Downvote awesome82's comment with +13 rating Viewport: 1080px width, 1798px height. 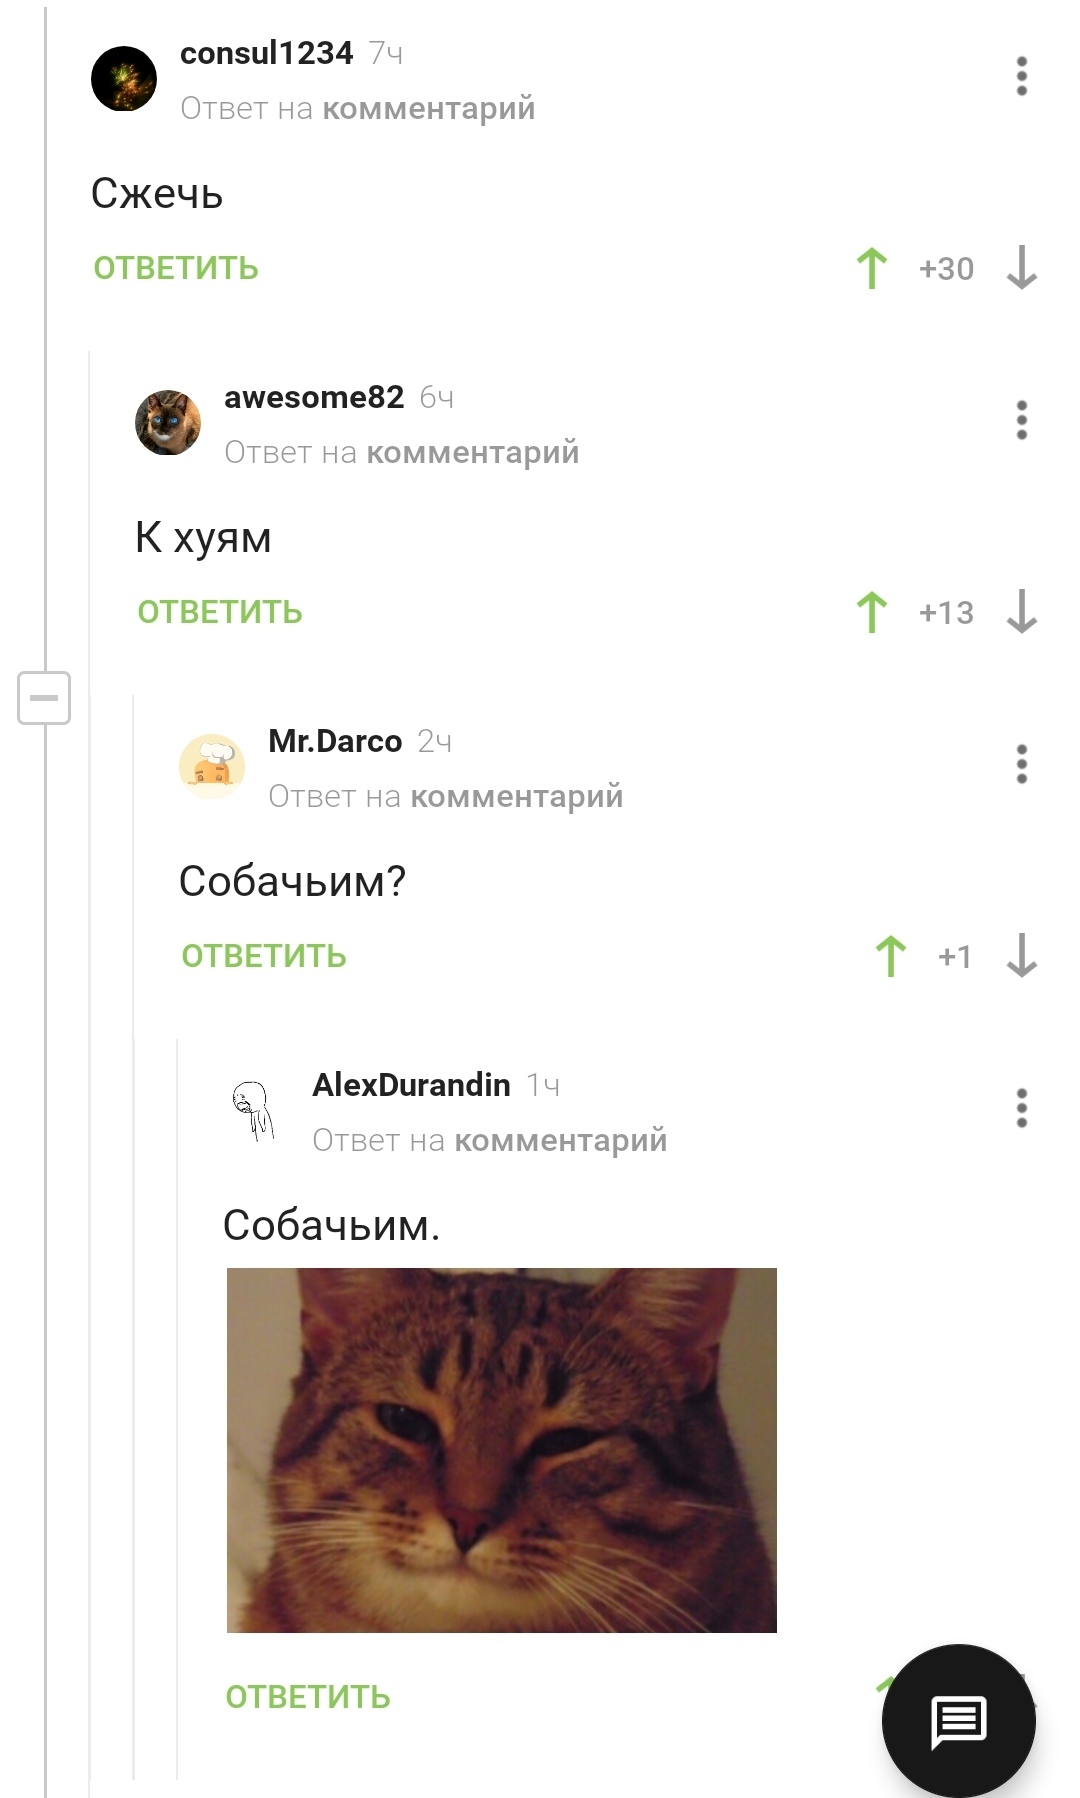[1021, 612]
